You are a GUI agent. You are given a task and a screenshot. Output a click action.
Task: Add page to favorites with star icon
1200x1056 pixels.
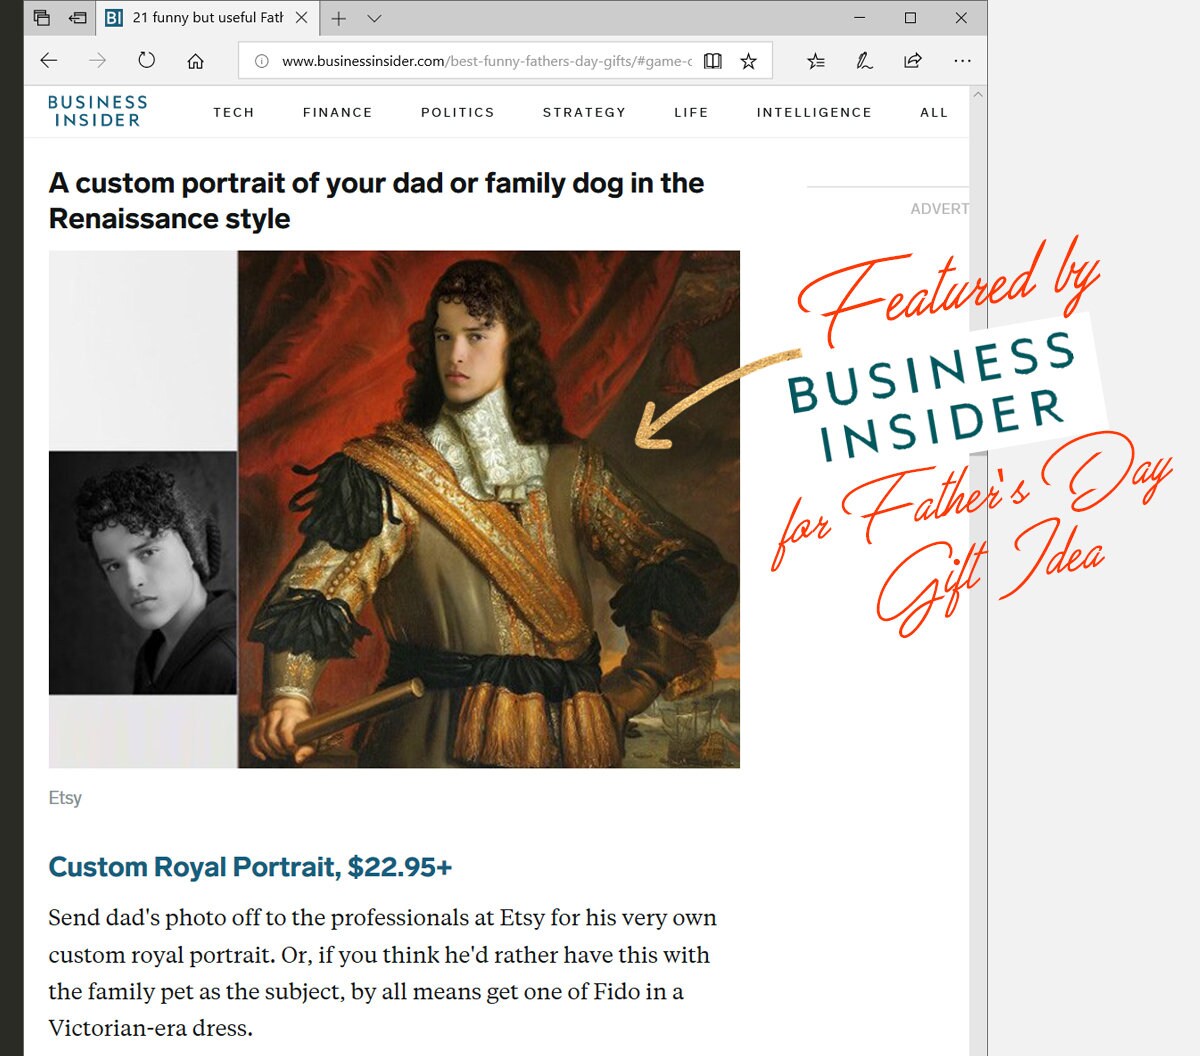748,61
